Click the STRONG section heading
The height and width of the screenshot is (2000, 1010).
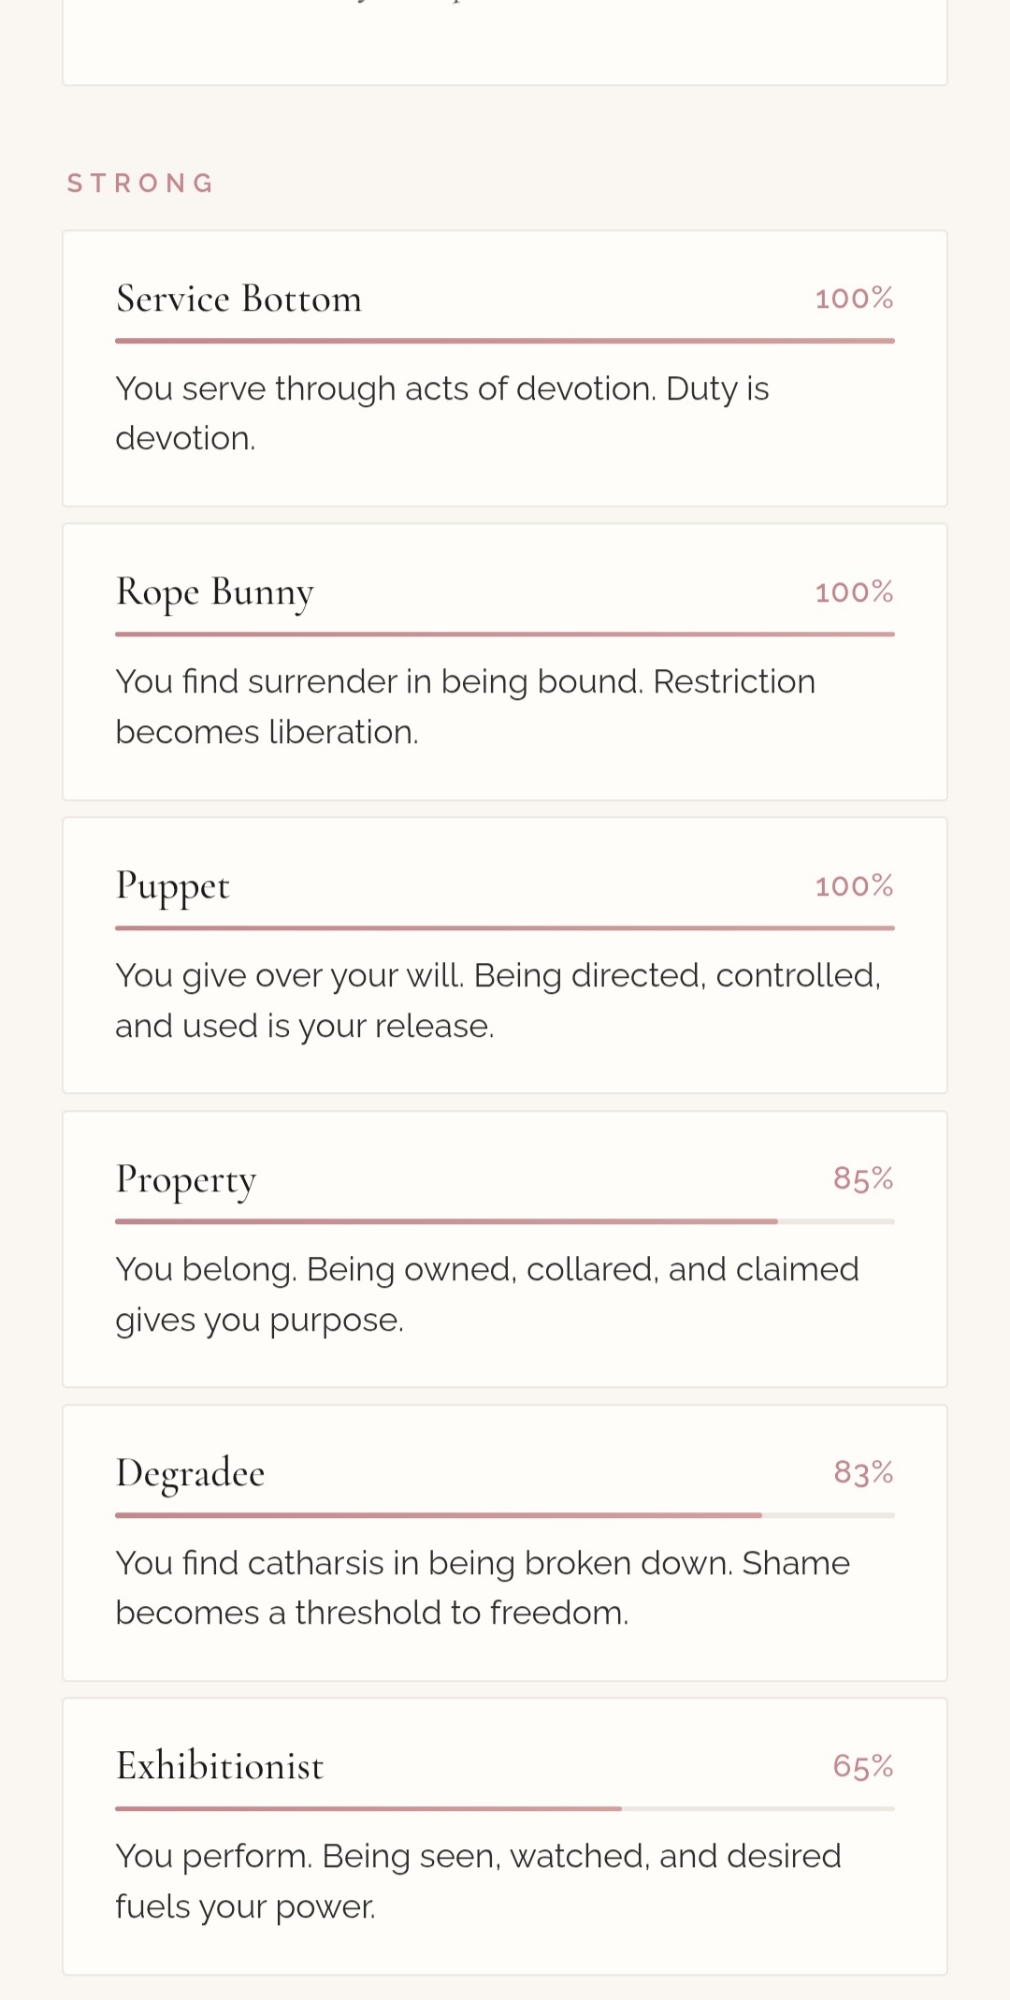click(x=141, y=184)
